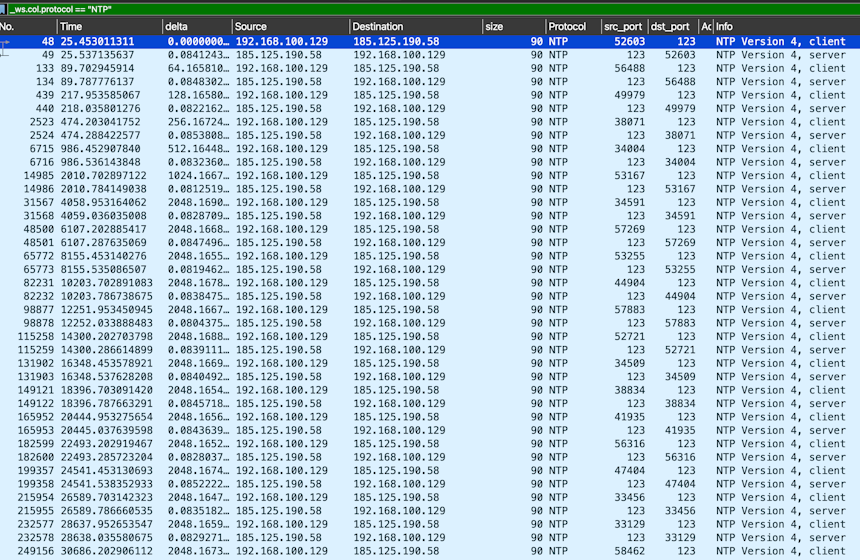The height and width of the screenshot is (560, 860).
Task: Select packet number 133
Action: (x=430, y=68)
